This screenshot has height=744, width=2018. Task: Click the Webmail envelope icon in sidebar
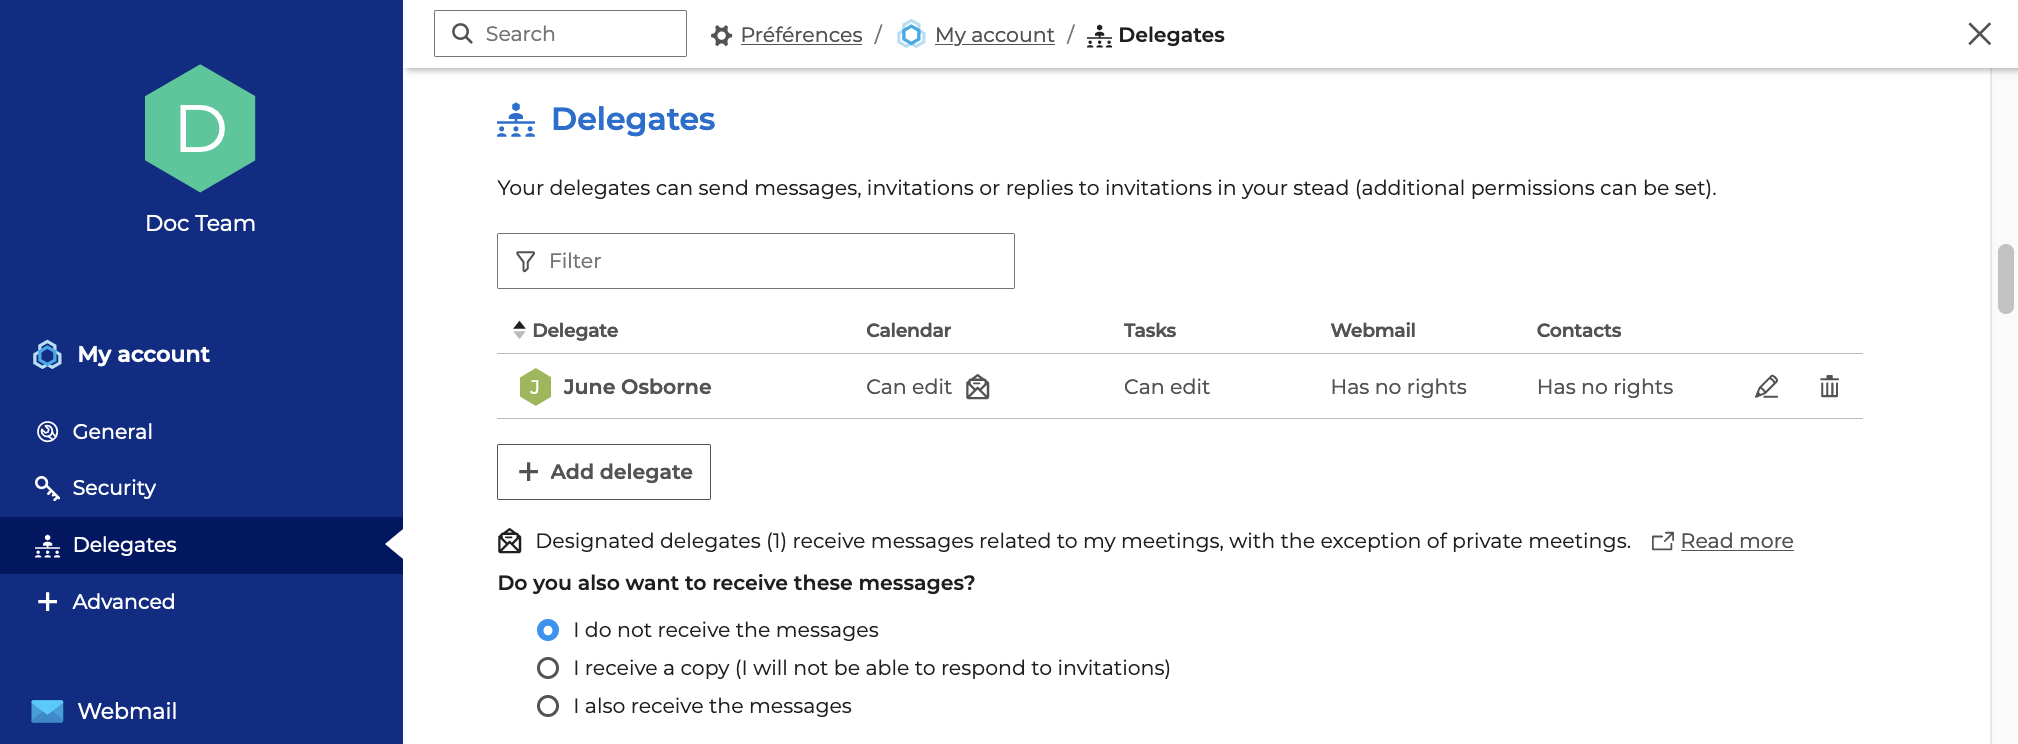click(x=47, y=711)
